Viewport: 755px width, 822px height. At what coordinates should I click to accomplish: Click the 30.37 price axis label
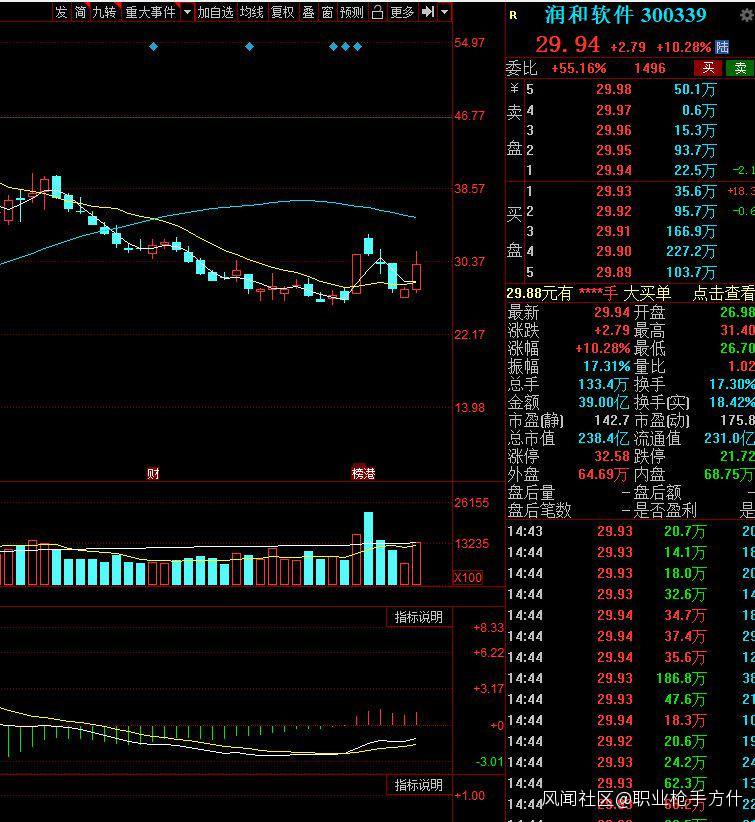pyautogui.click(x=469, y=262)
